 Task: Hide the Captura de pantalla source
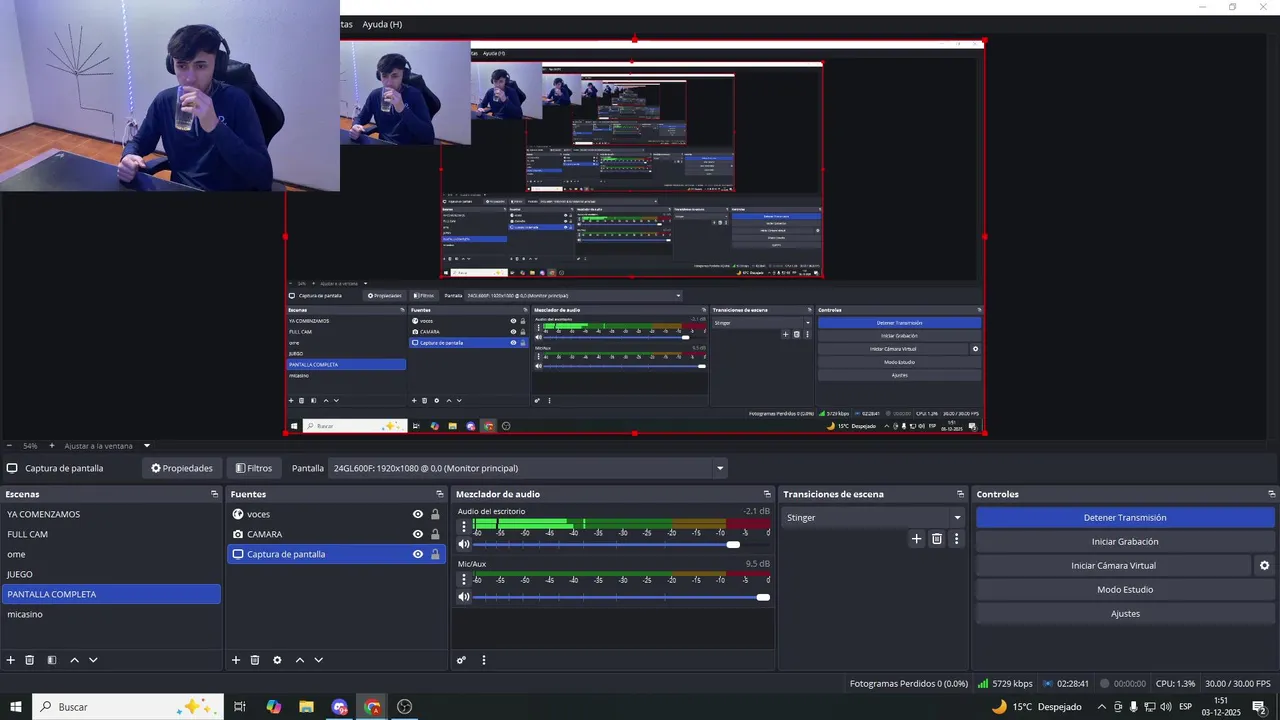[x=418, y=554]
